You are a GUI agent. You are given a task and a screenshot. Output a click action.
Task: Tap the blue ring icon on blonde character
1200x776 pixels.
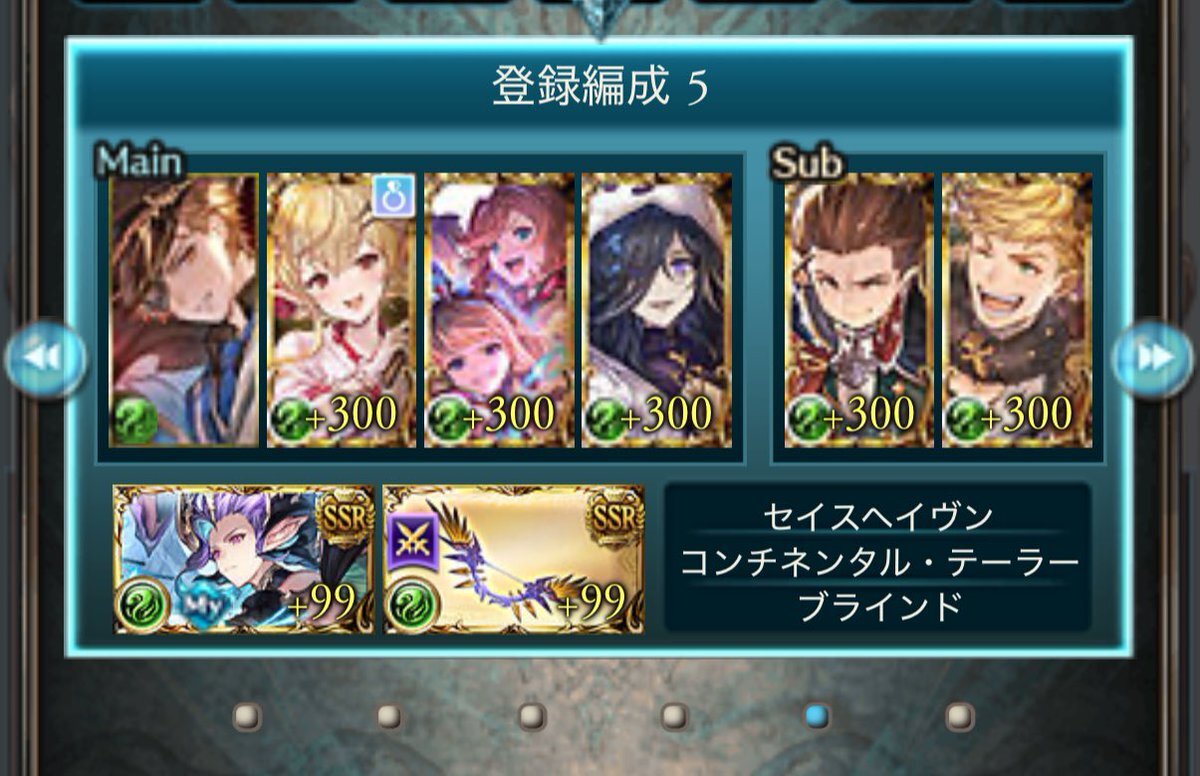pos(392,195)
